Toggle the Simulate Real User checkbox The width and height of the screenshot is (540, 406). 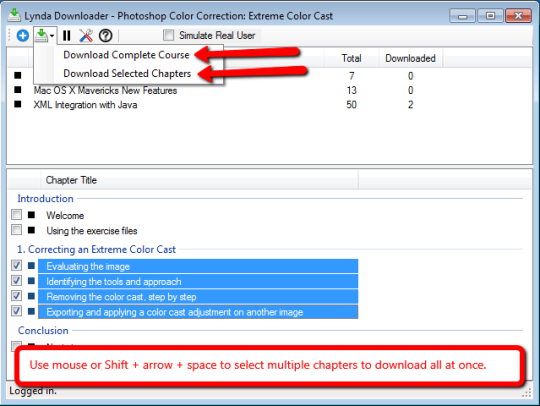click(168, 35)
